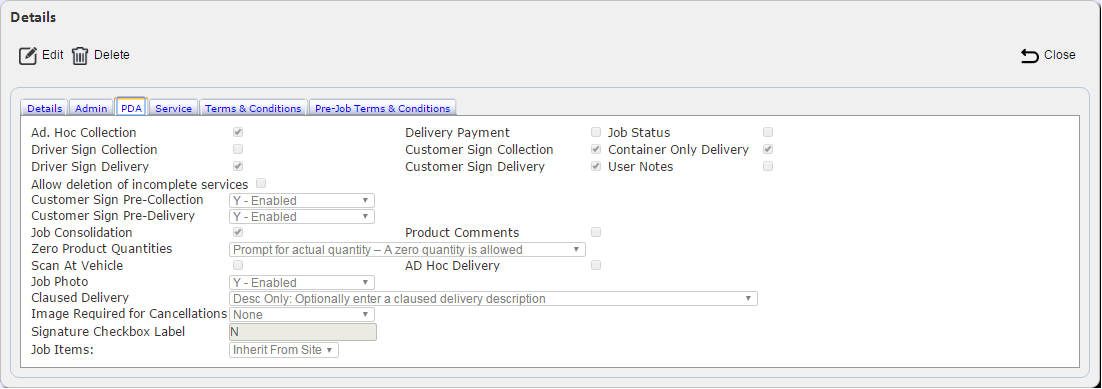Screen dimensions: 1102x389
Task: Go to Terms & Conditions tab
Action: click(253, 108)
